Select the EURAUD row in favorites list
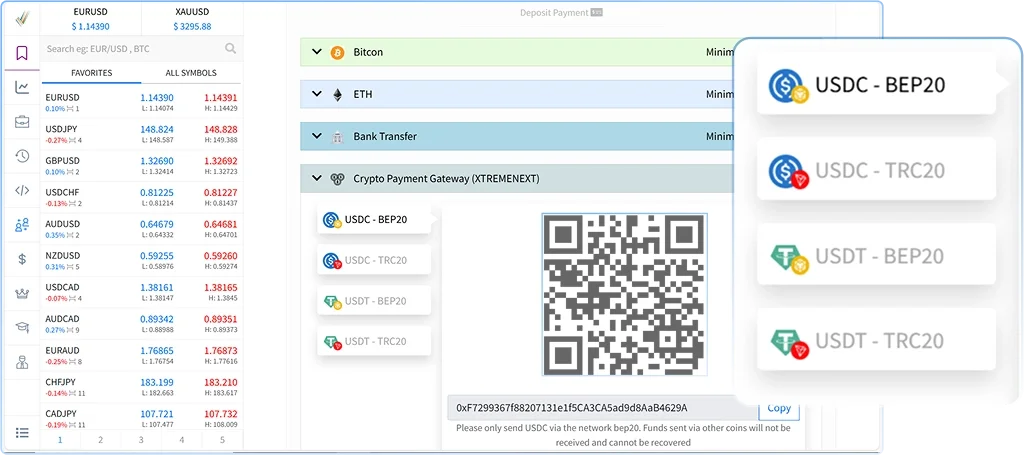The width and height of the screenshot is (1024, 455). (x=142, y=356)
